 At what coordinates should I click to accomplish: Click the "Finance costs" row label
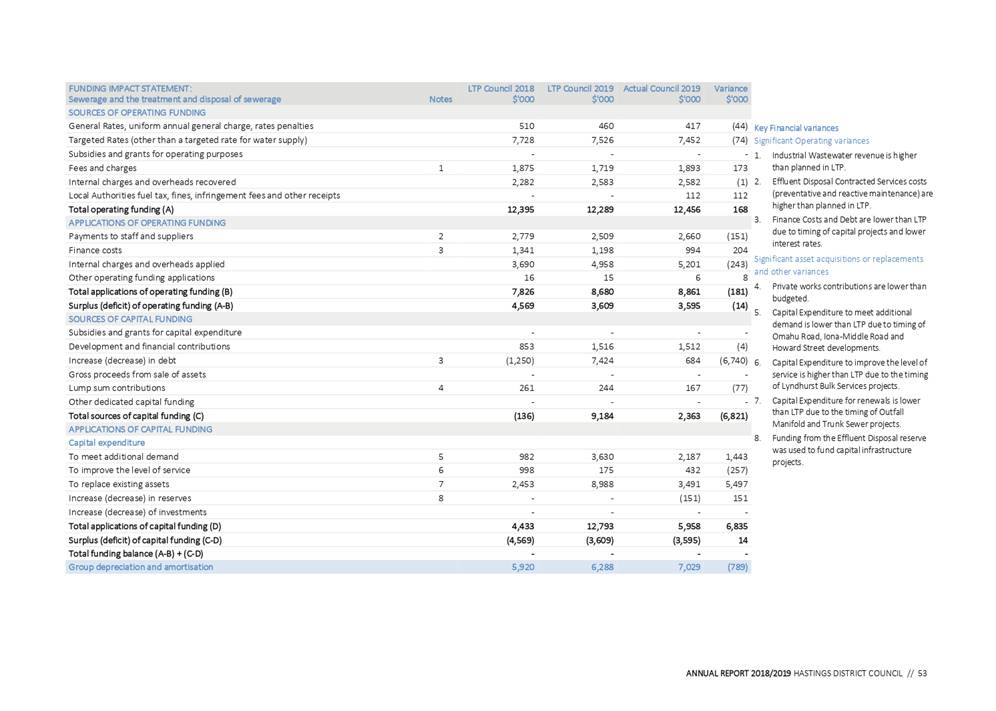pyautogui.click(x=95, y=250)
